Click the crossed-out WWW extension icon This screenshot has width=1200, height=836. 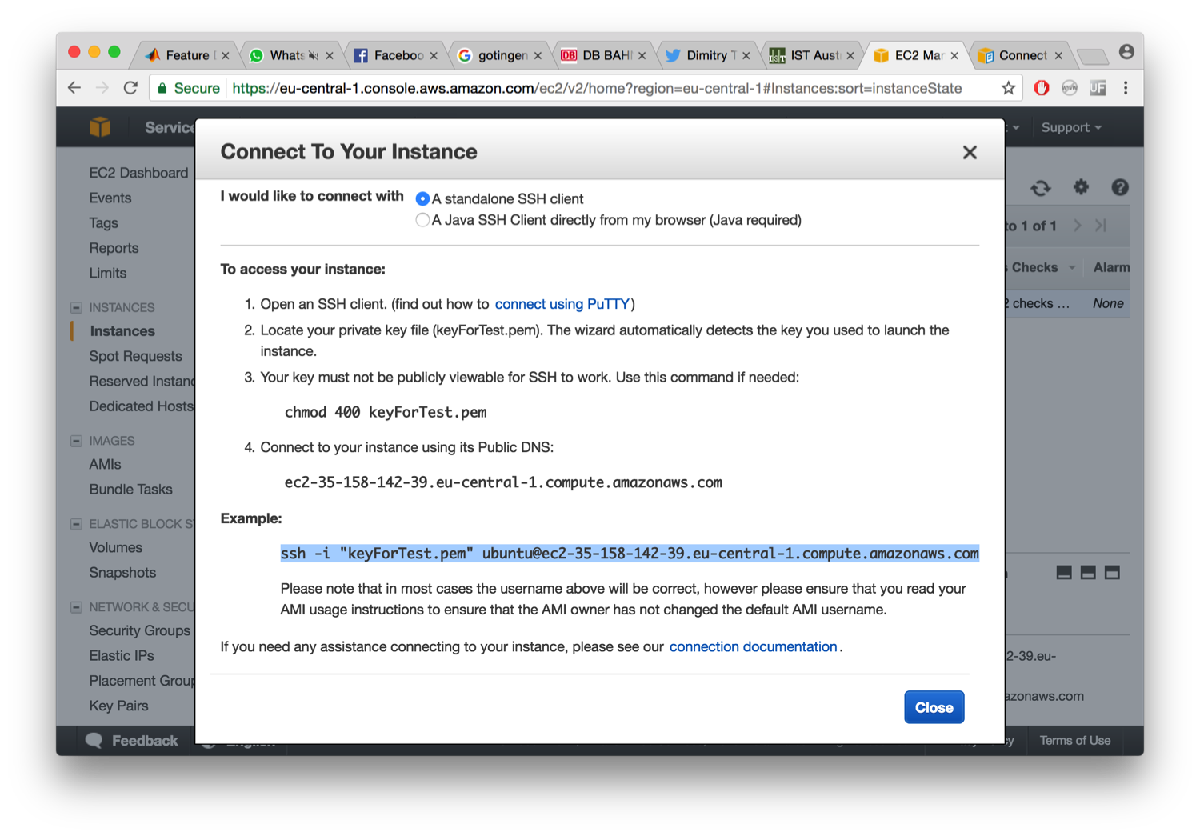1069,88
